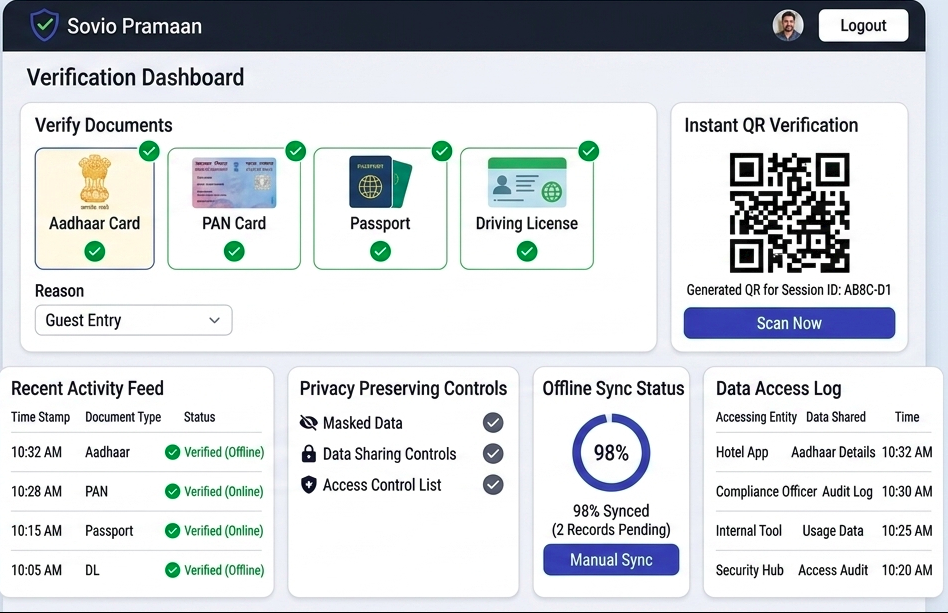This screenshot has width=948, height=613.
Task: Click the Aadhaar emblem image
Action: click(95, 181)
